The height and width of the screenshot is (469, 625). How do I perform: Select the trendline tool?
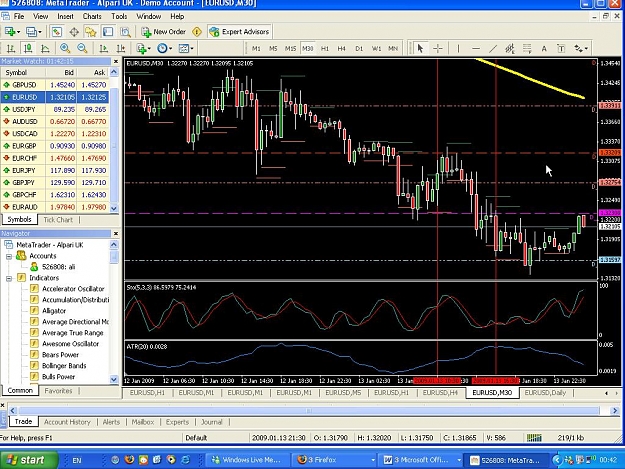493,48
